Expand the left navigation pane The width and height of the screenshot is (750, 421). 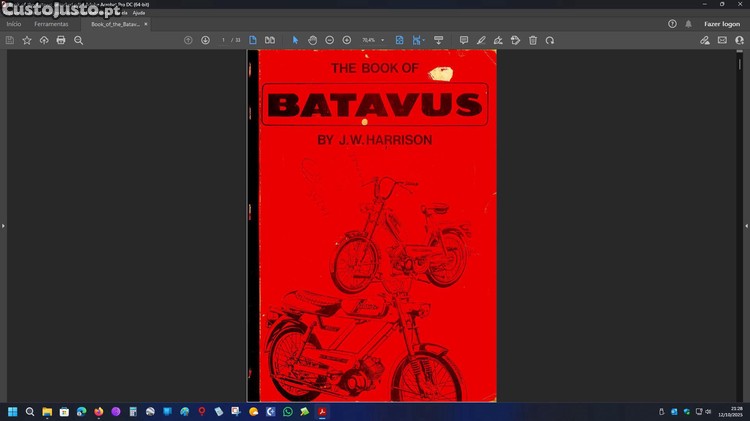pos(3,226)
